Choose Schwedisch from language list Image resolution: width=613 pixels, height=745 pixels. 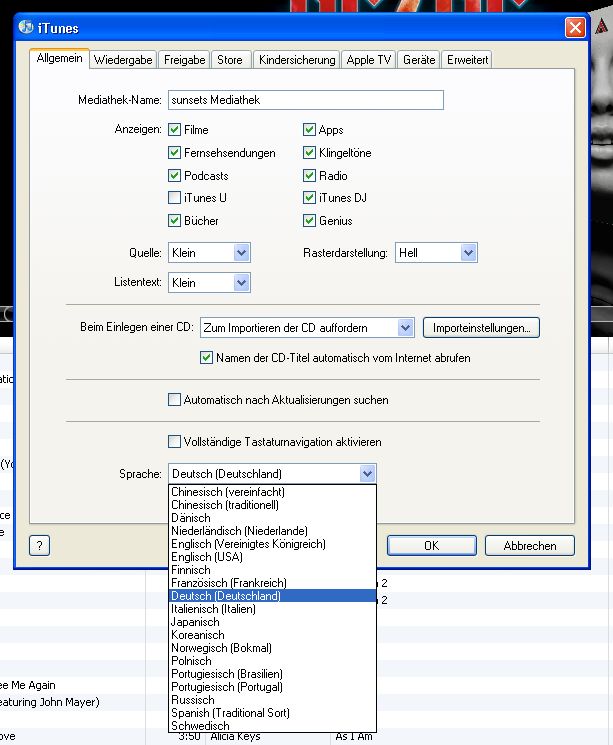pyautogui.click(x=273, y=726)
